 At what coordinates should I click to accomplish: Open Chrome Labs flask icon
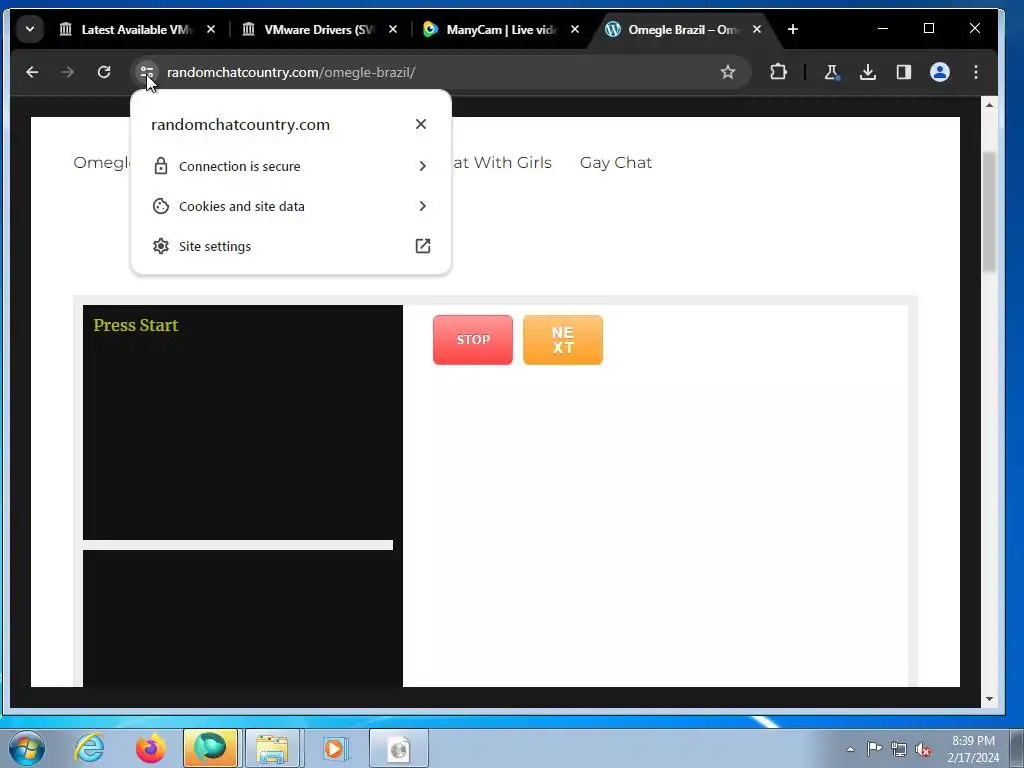(831, 72)
